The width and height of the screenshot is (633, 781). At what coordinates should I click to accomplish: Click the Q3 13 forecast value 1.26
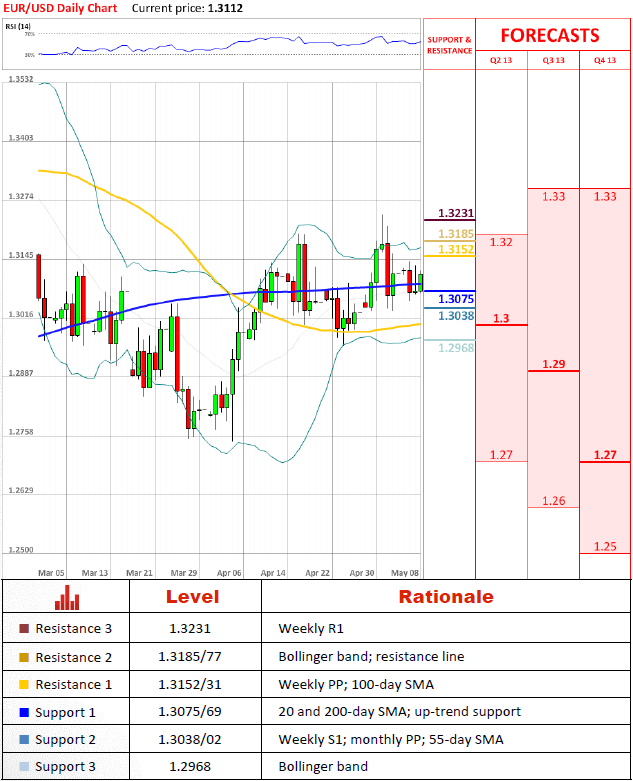(x=553, y=501)
